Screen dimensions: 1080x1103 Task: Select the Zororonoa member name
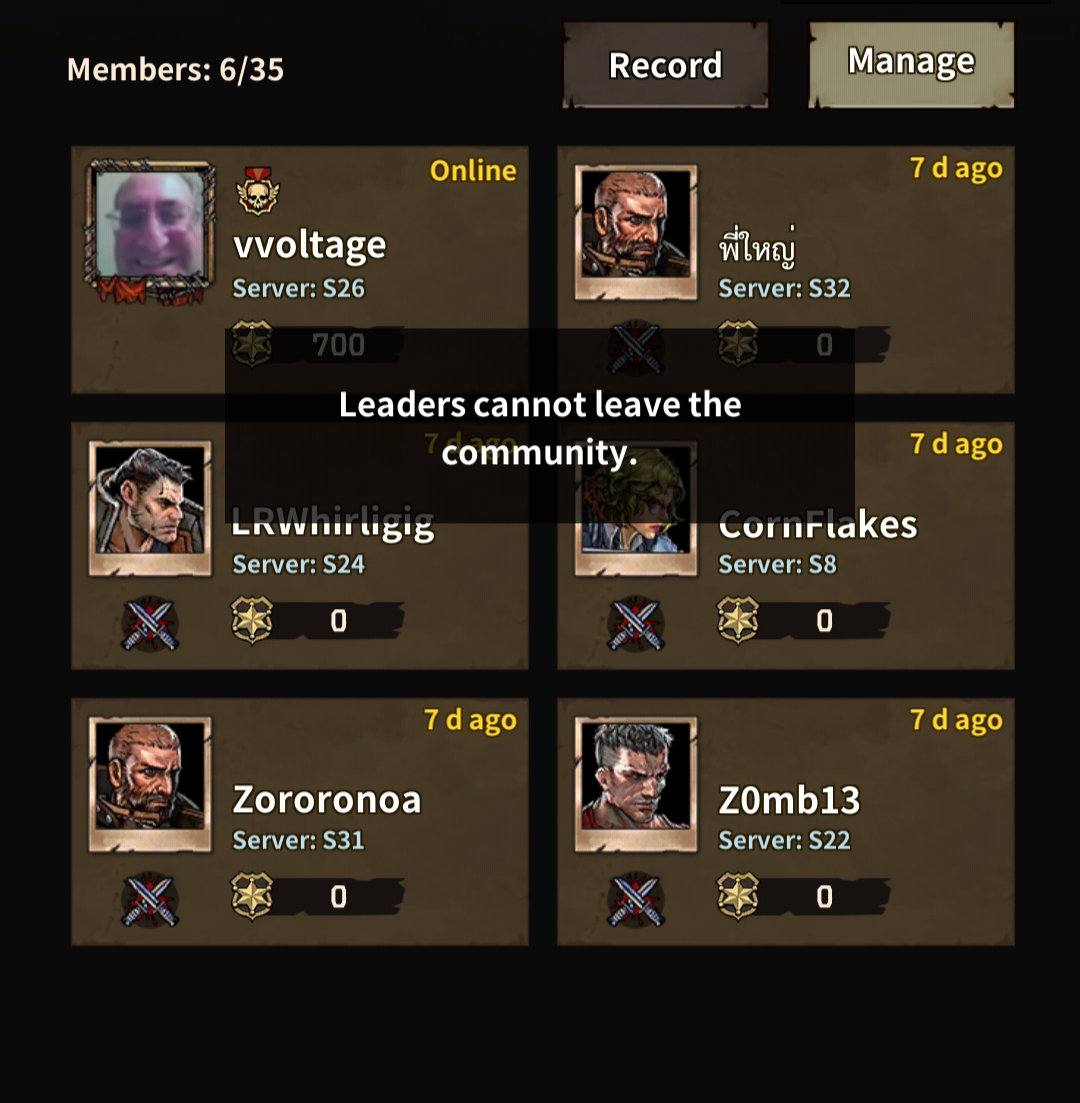point(326,800)
